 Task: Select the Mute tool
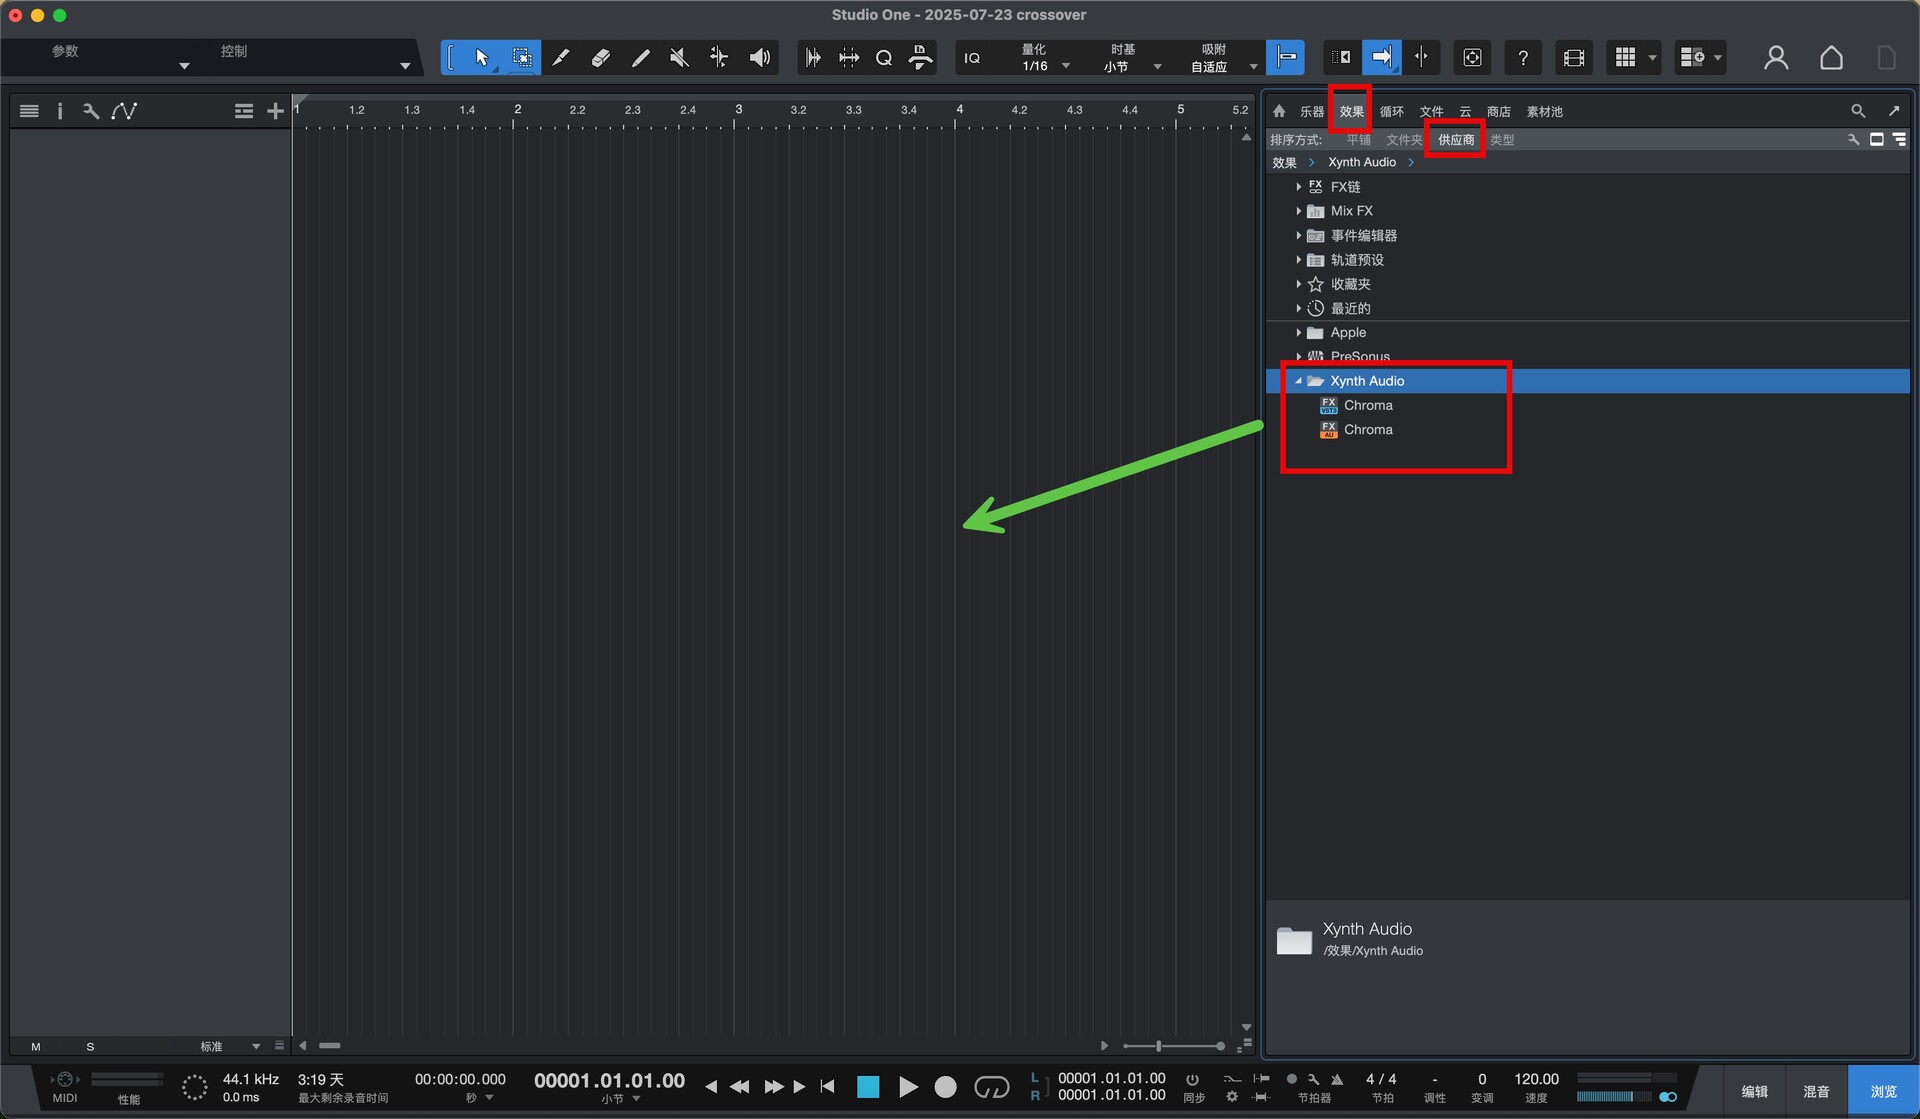click(679, 58)
